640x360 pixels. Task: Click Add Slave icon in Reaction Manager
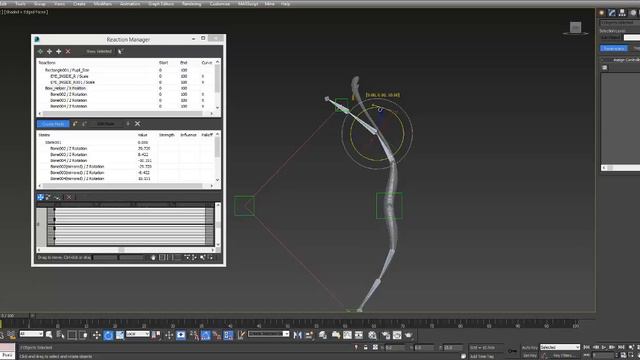[x=49, y=51]
